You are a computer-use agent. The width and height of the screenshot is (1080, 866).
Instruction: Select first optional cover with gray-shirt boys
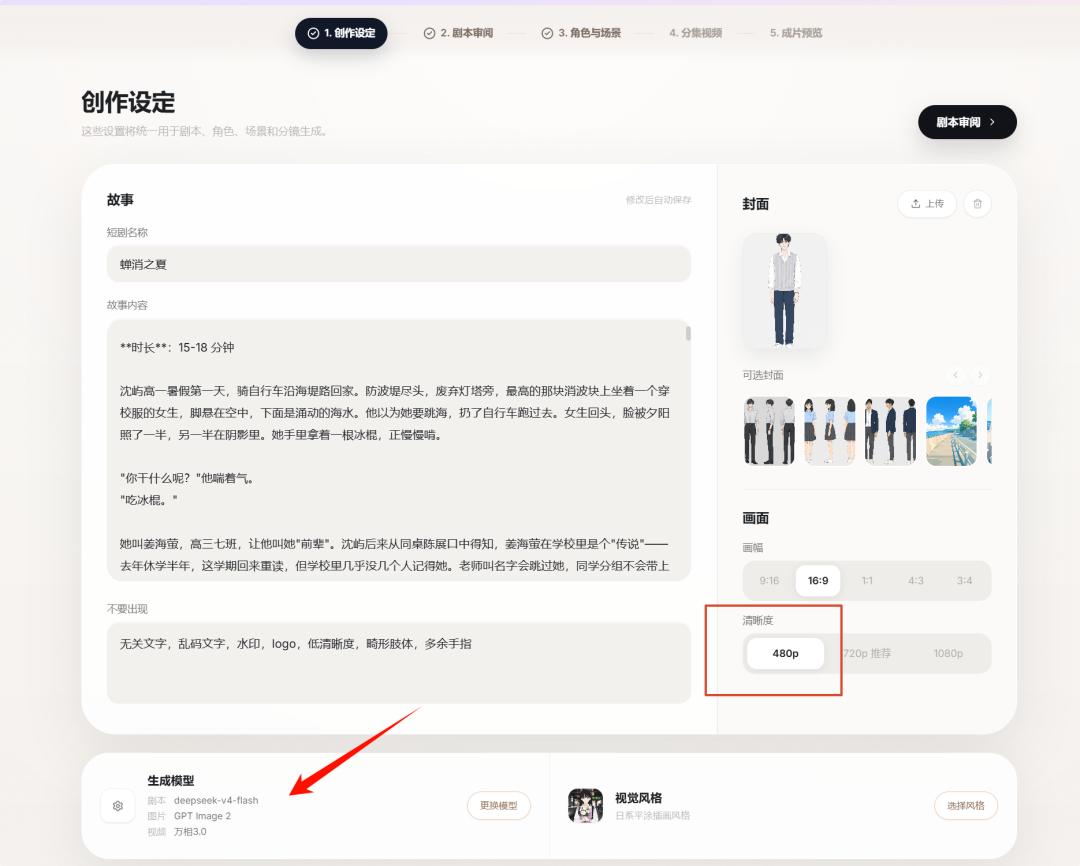(769, 431)
